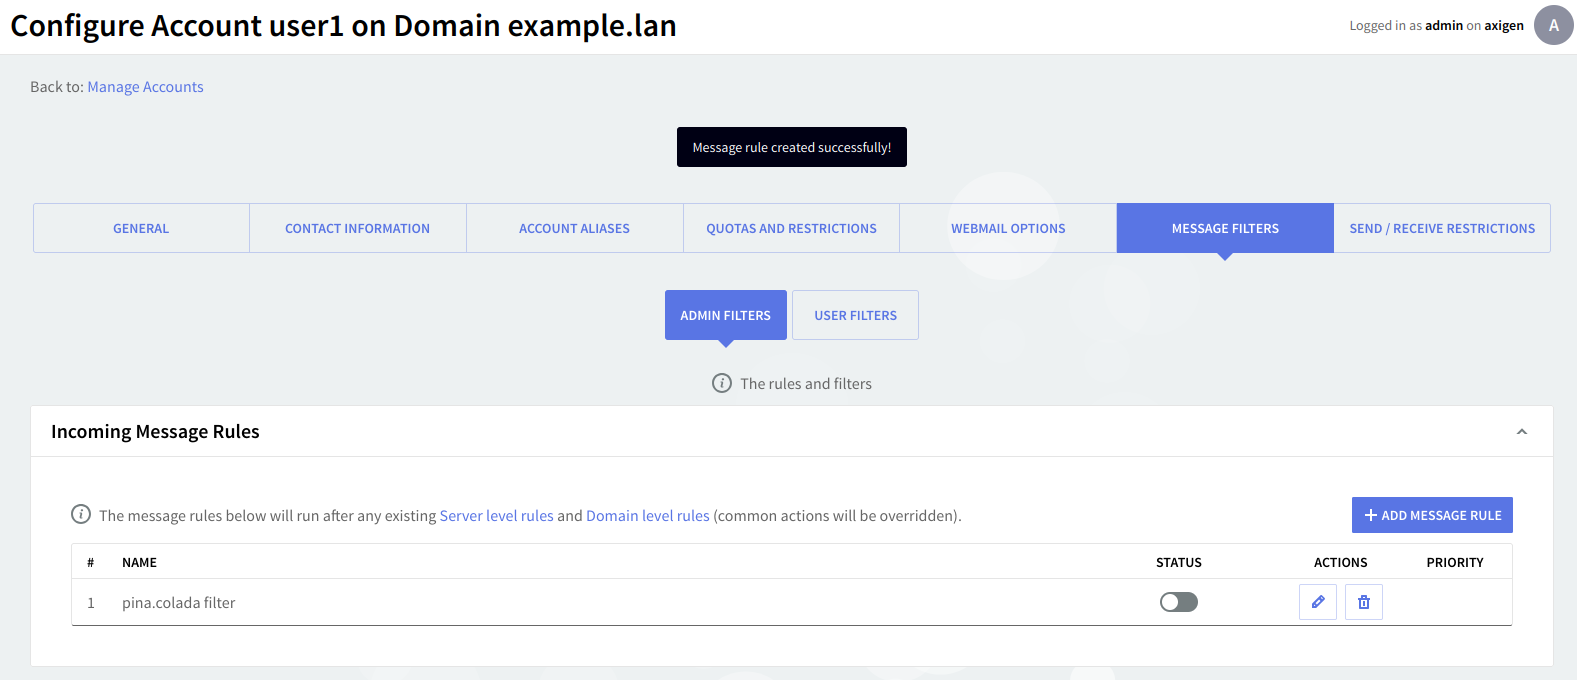The image size is (1577, 680).
Task: Open the Account Aliases tab
Action: coord(574,228)
